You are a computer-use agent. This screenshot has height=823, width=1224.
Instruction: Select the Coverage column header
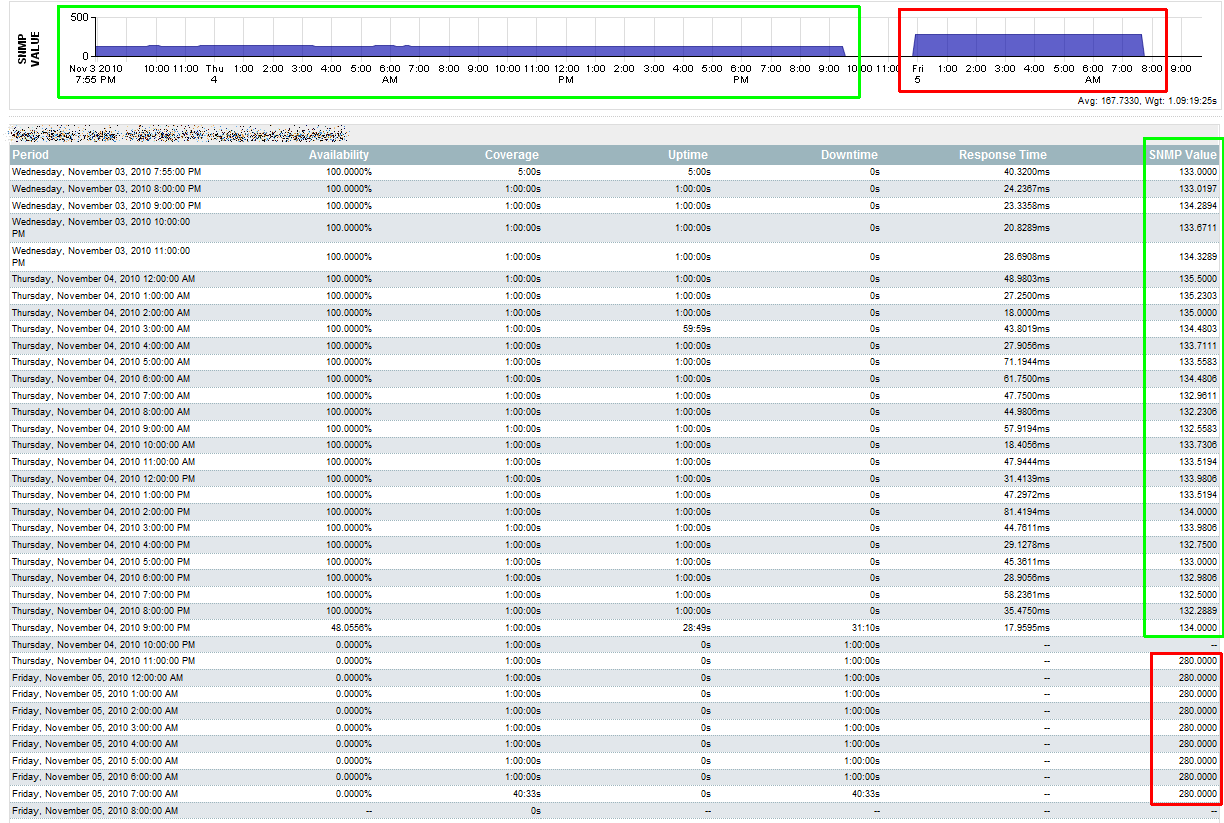point(512,155)
